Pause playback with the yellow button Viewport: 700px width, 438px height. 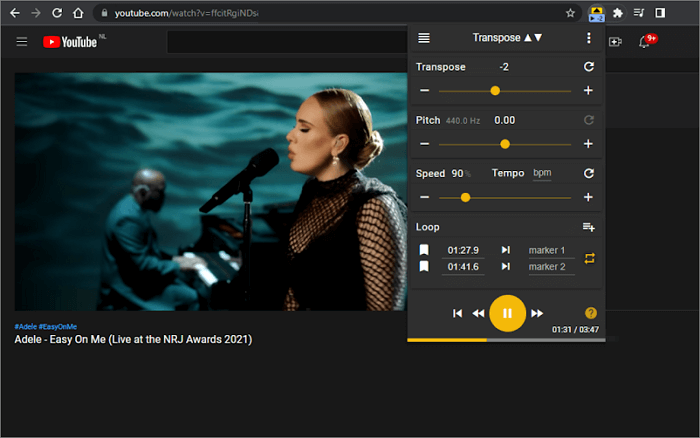tap(507, 313)
